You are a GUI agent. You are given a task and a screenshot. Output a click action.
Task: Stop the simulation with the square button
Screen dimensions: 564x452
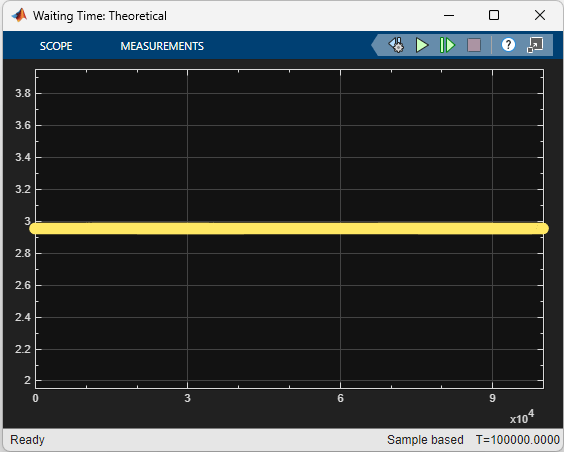474,45
